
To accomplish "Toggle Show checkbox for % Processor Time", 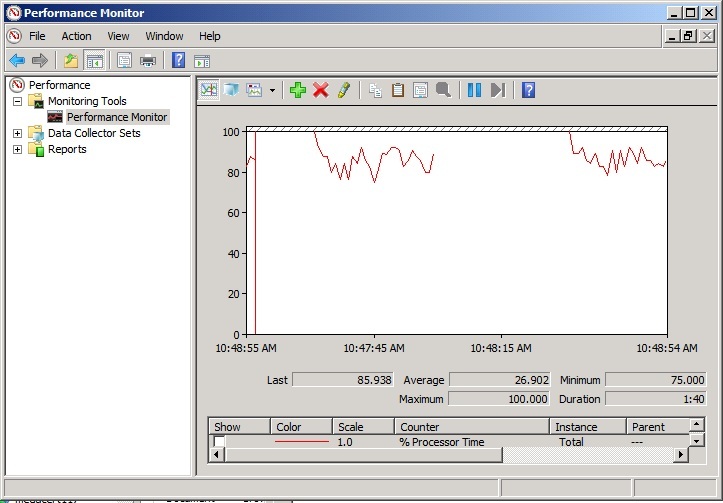I will [219, 441].
